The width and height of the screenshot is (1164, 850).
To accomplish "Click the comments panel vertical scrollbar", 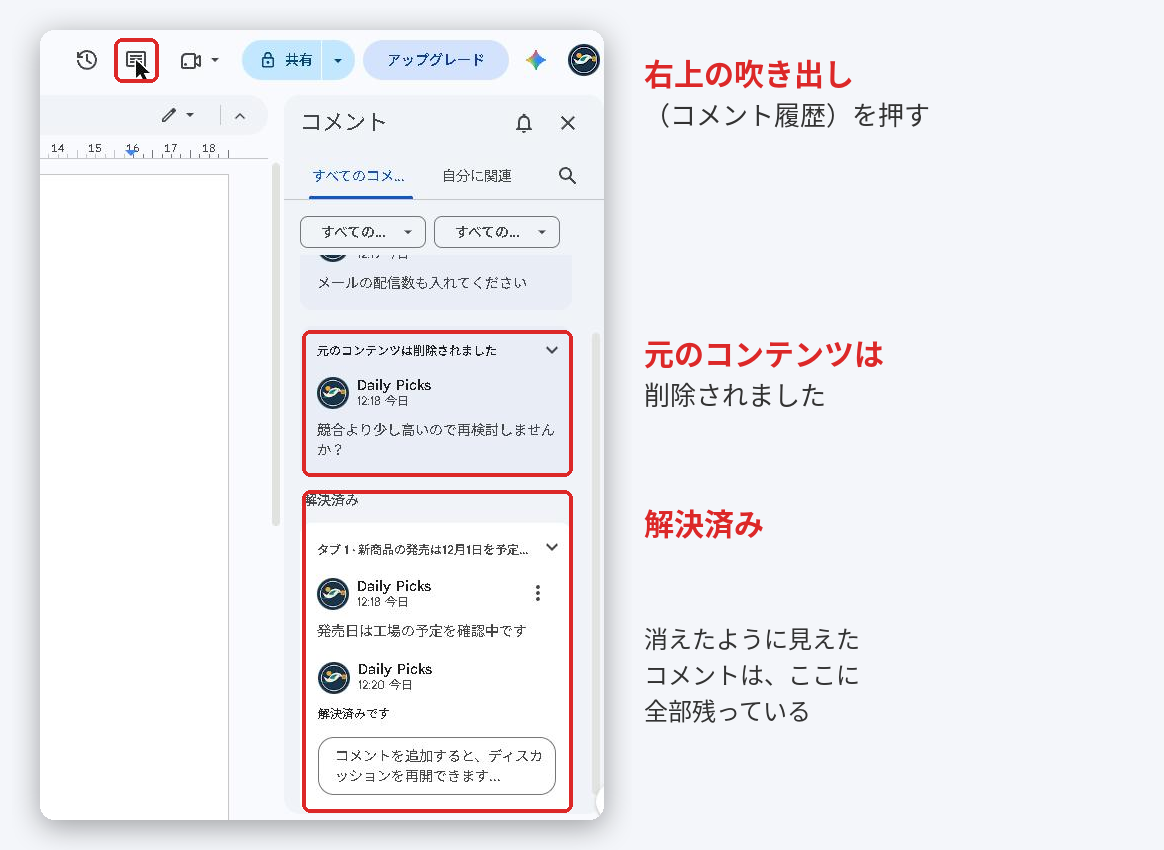I will 595,564.
